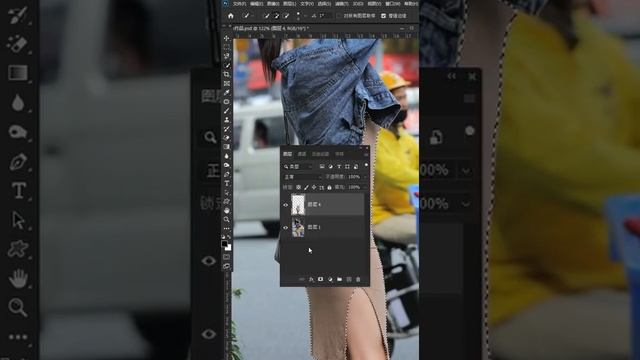Choose the Subtract from Selection mode icon

[286, 16]
